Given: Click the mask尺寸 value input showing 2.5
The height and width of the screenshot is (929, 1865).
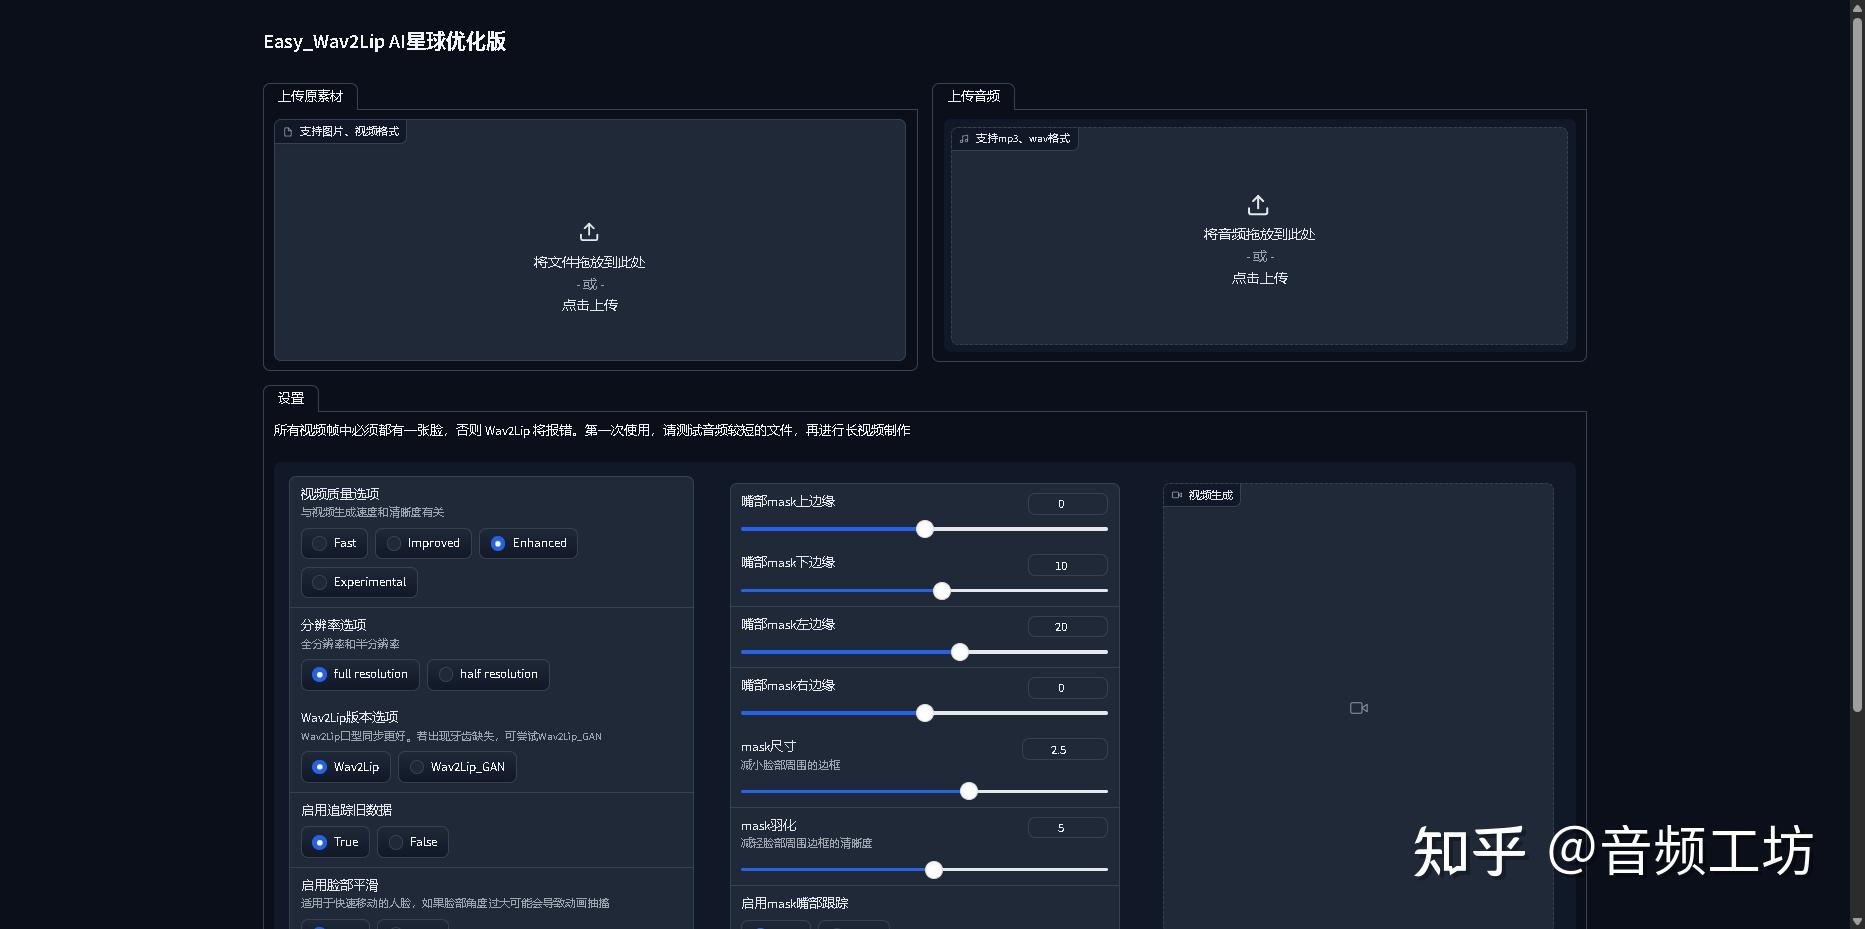Looking at the screenshot, I should [x=1063, y=749].
